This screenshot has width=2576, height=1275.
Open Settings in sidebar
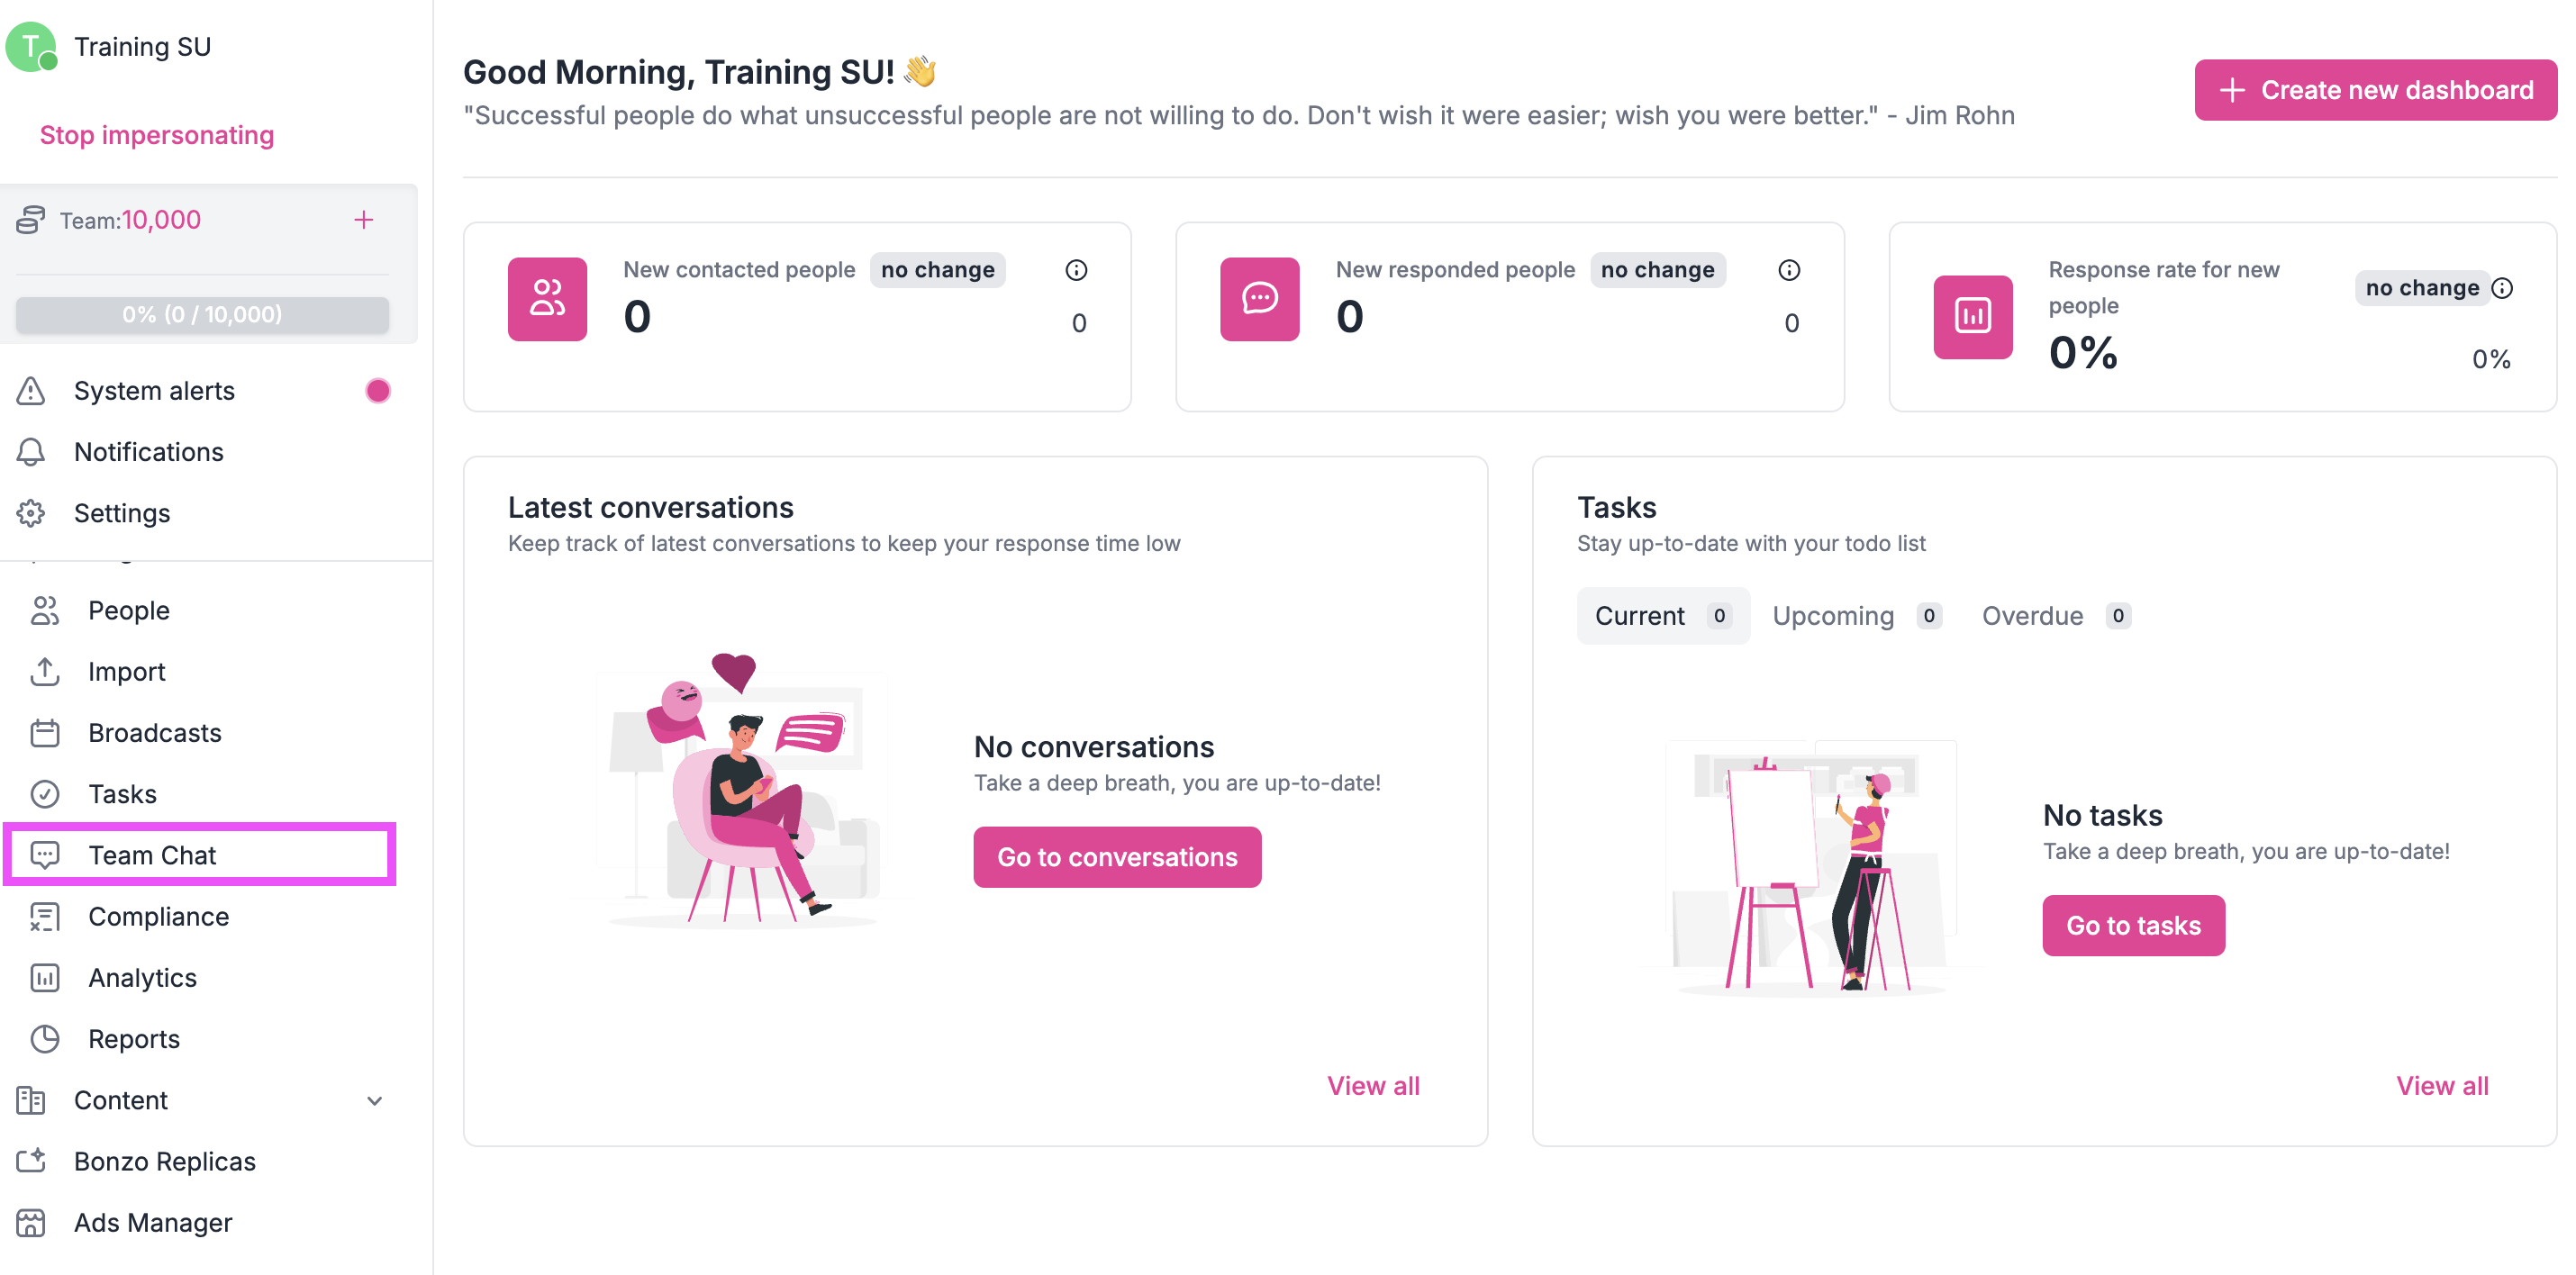click(x=203, y=513)
